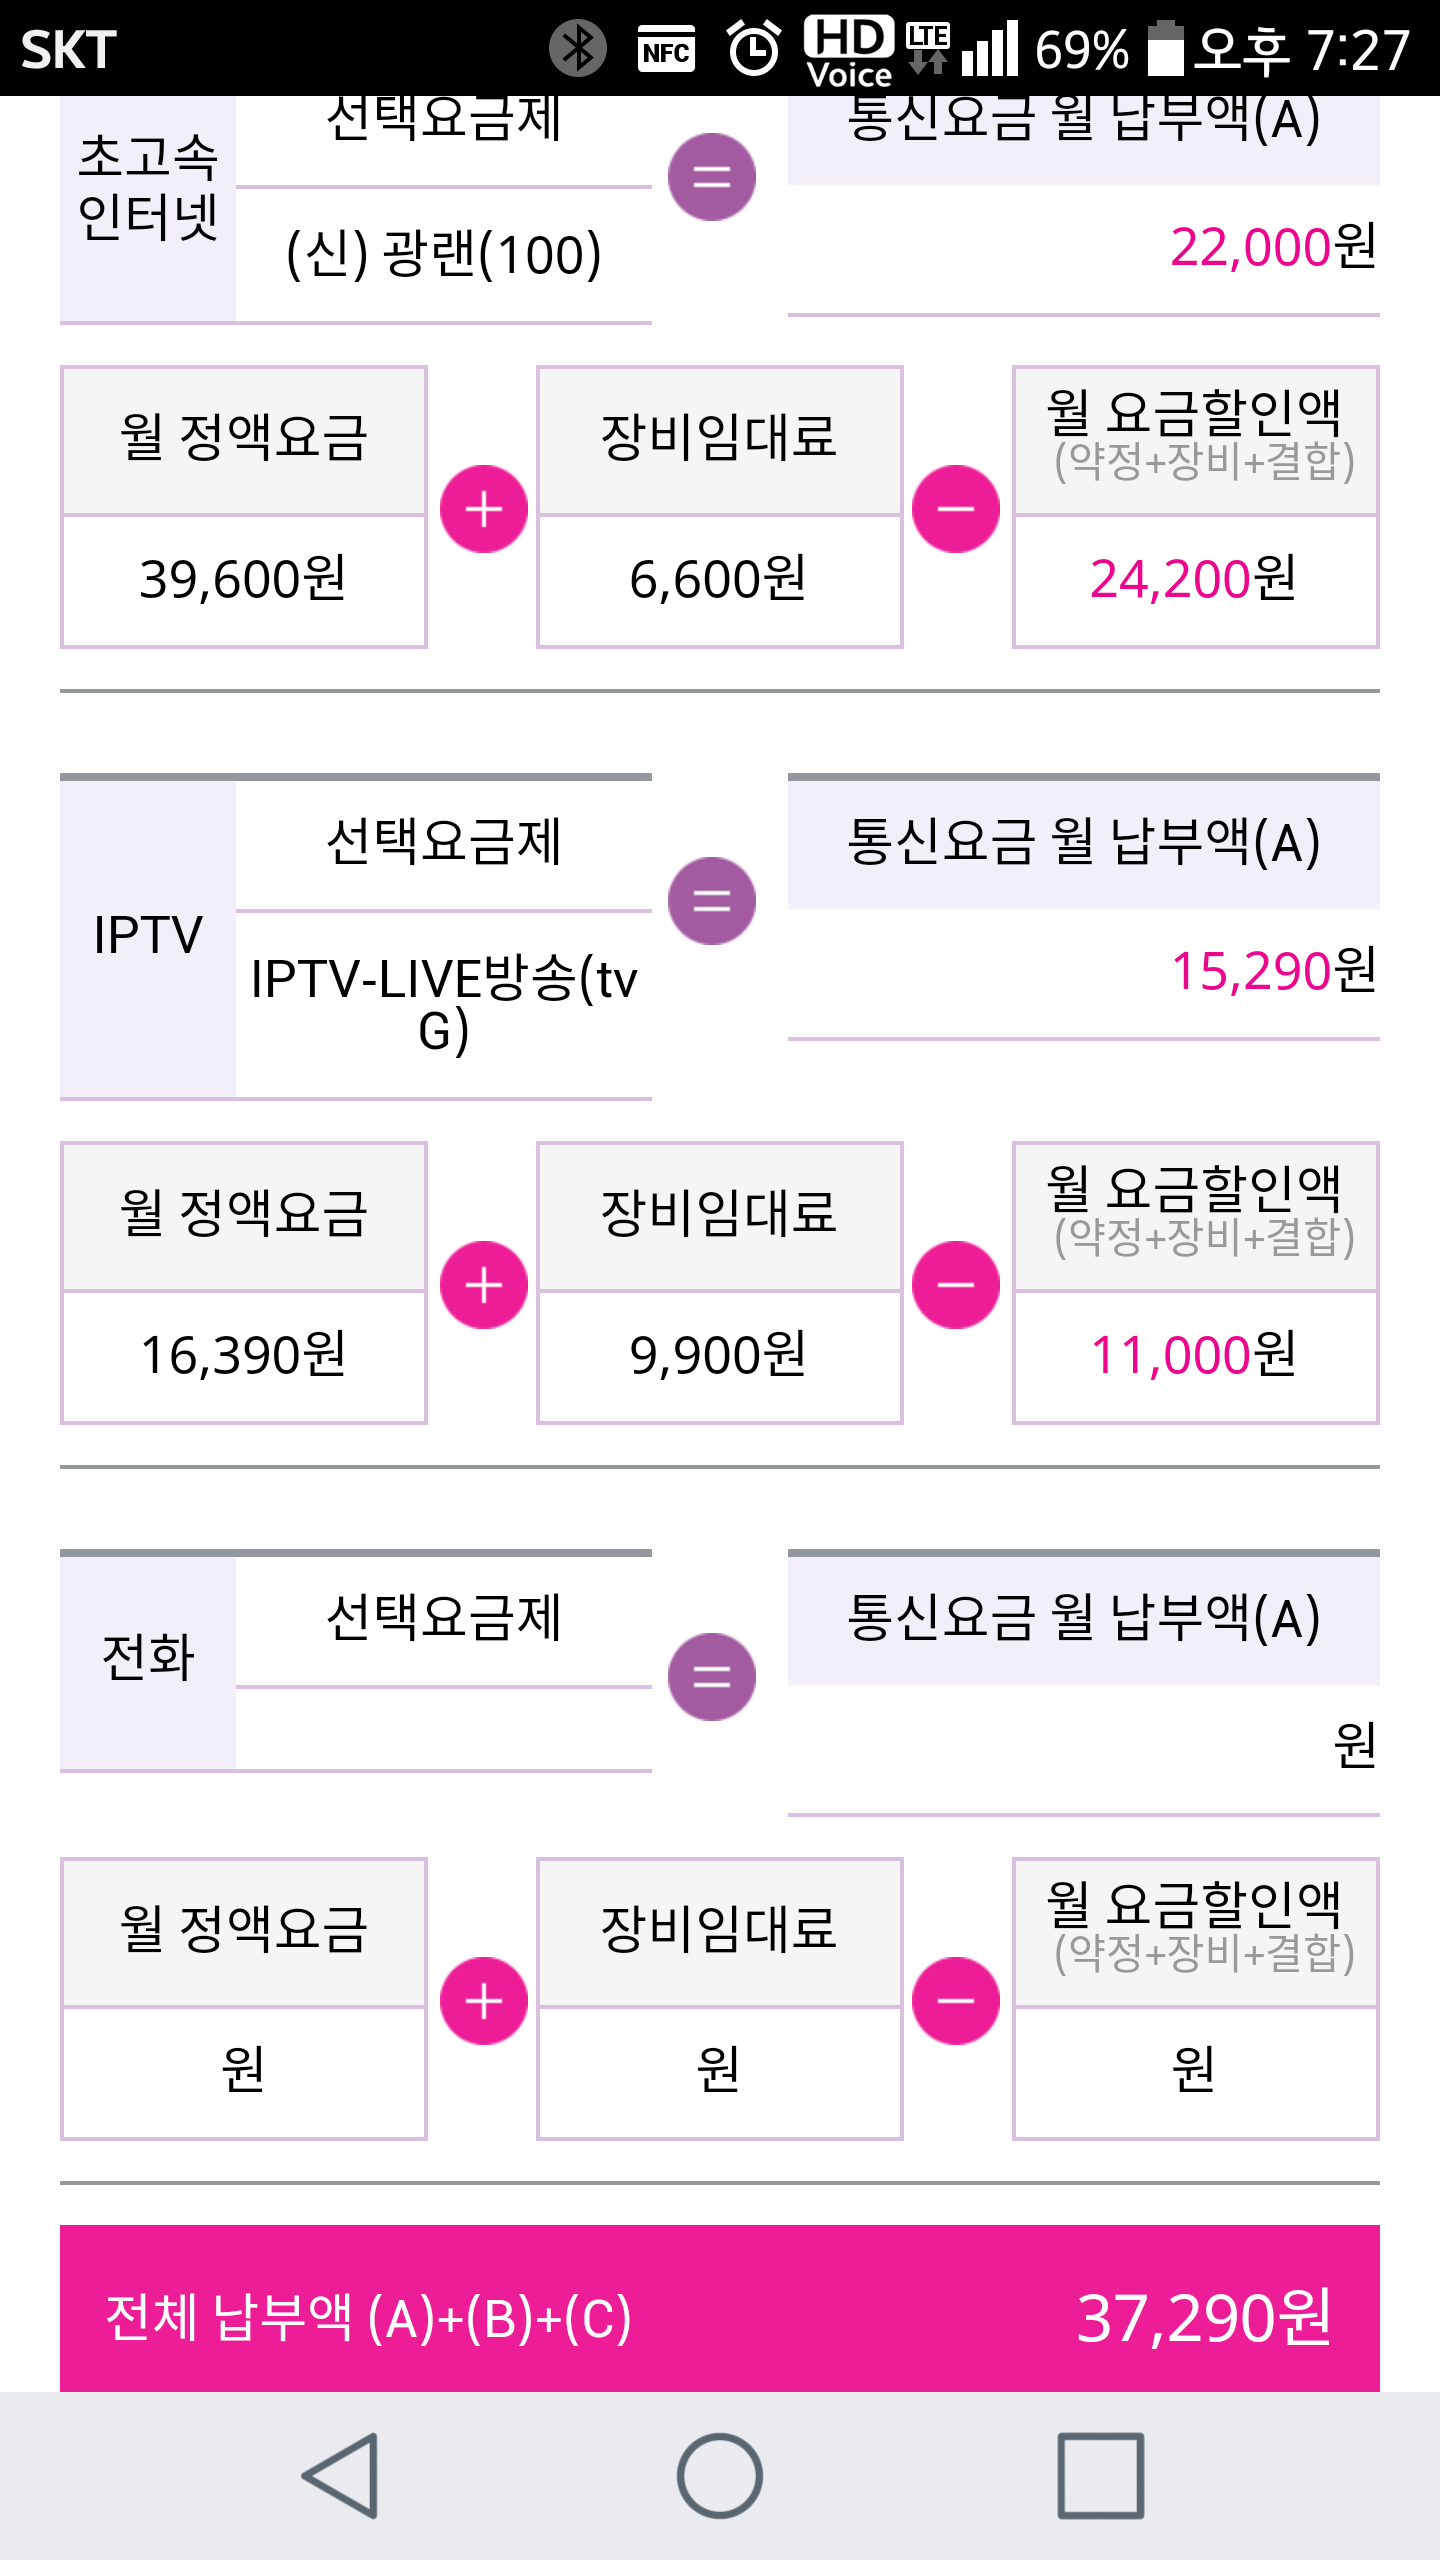Tap the internet 월 정액요금 39,600원 box
The height and width of the screenshot is (2560, 1440).
pyautogui.click(x=243, y=579)
